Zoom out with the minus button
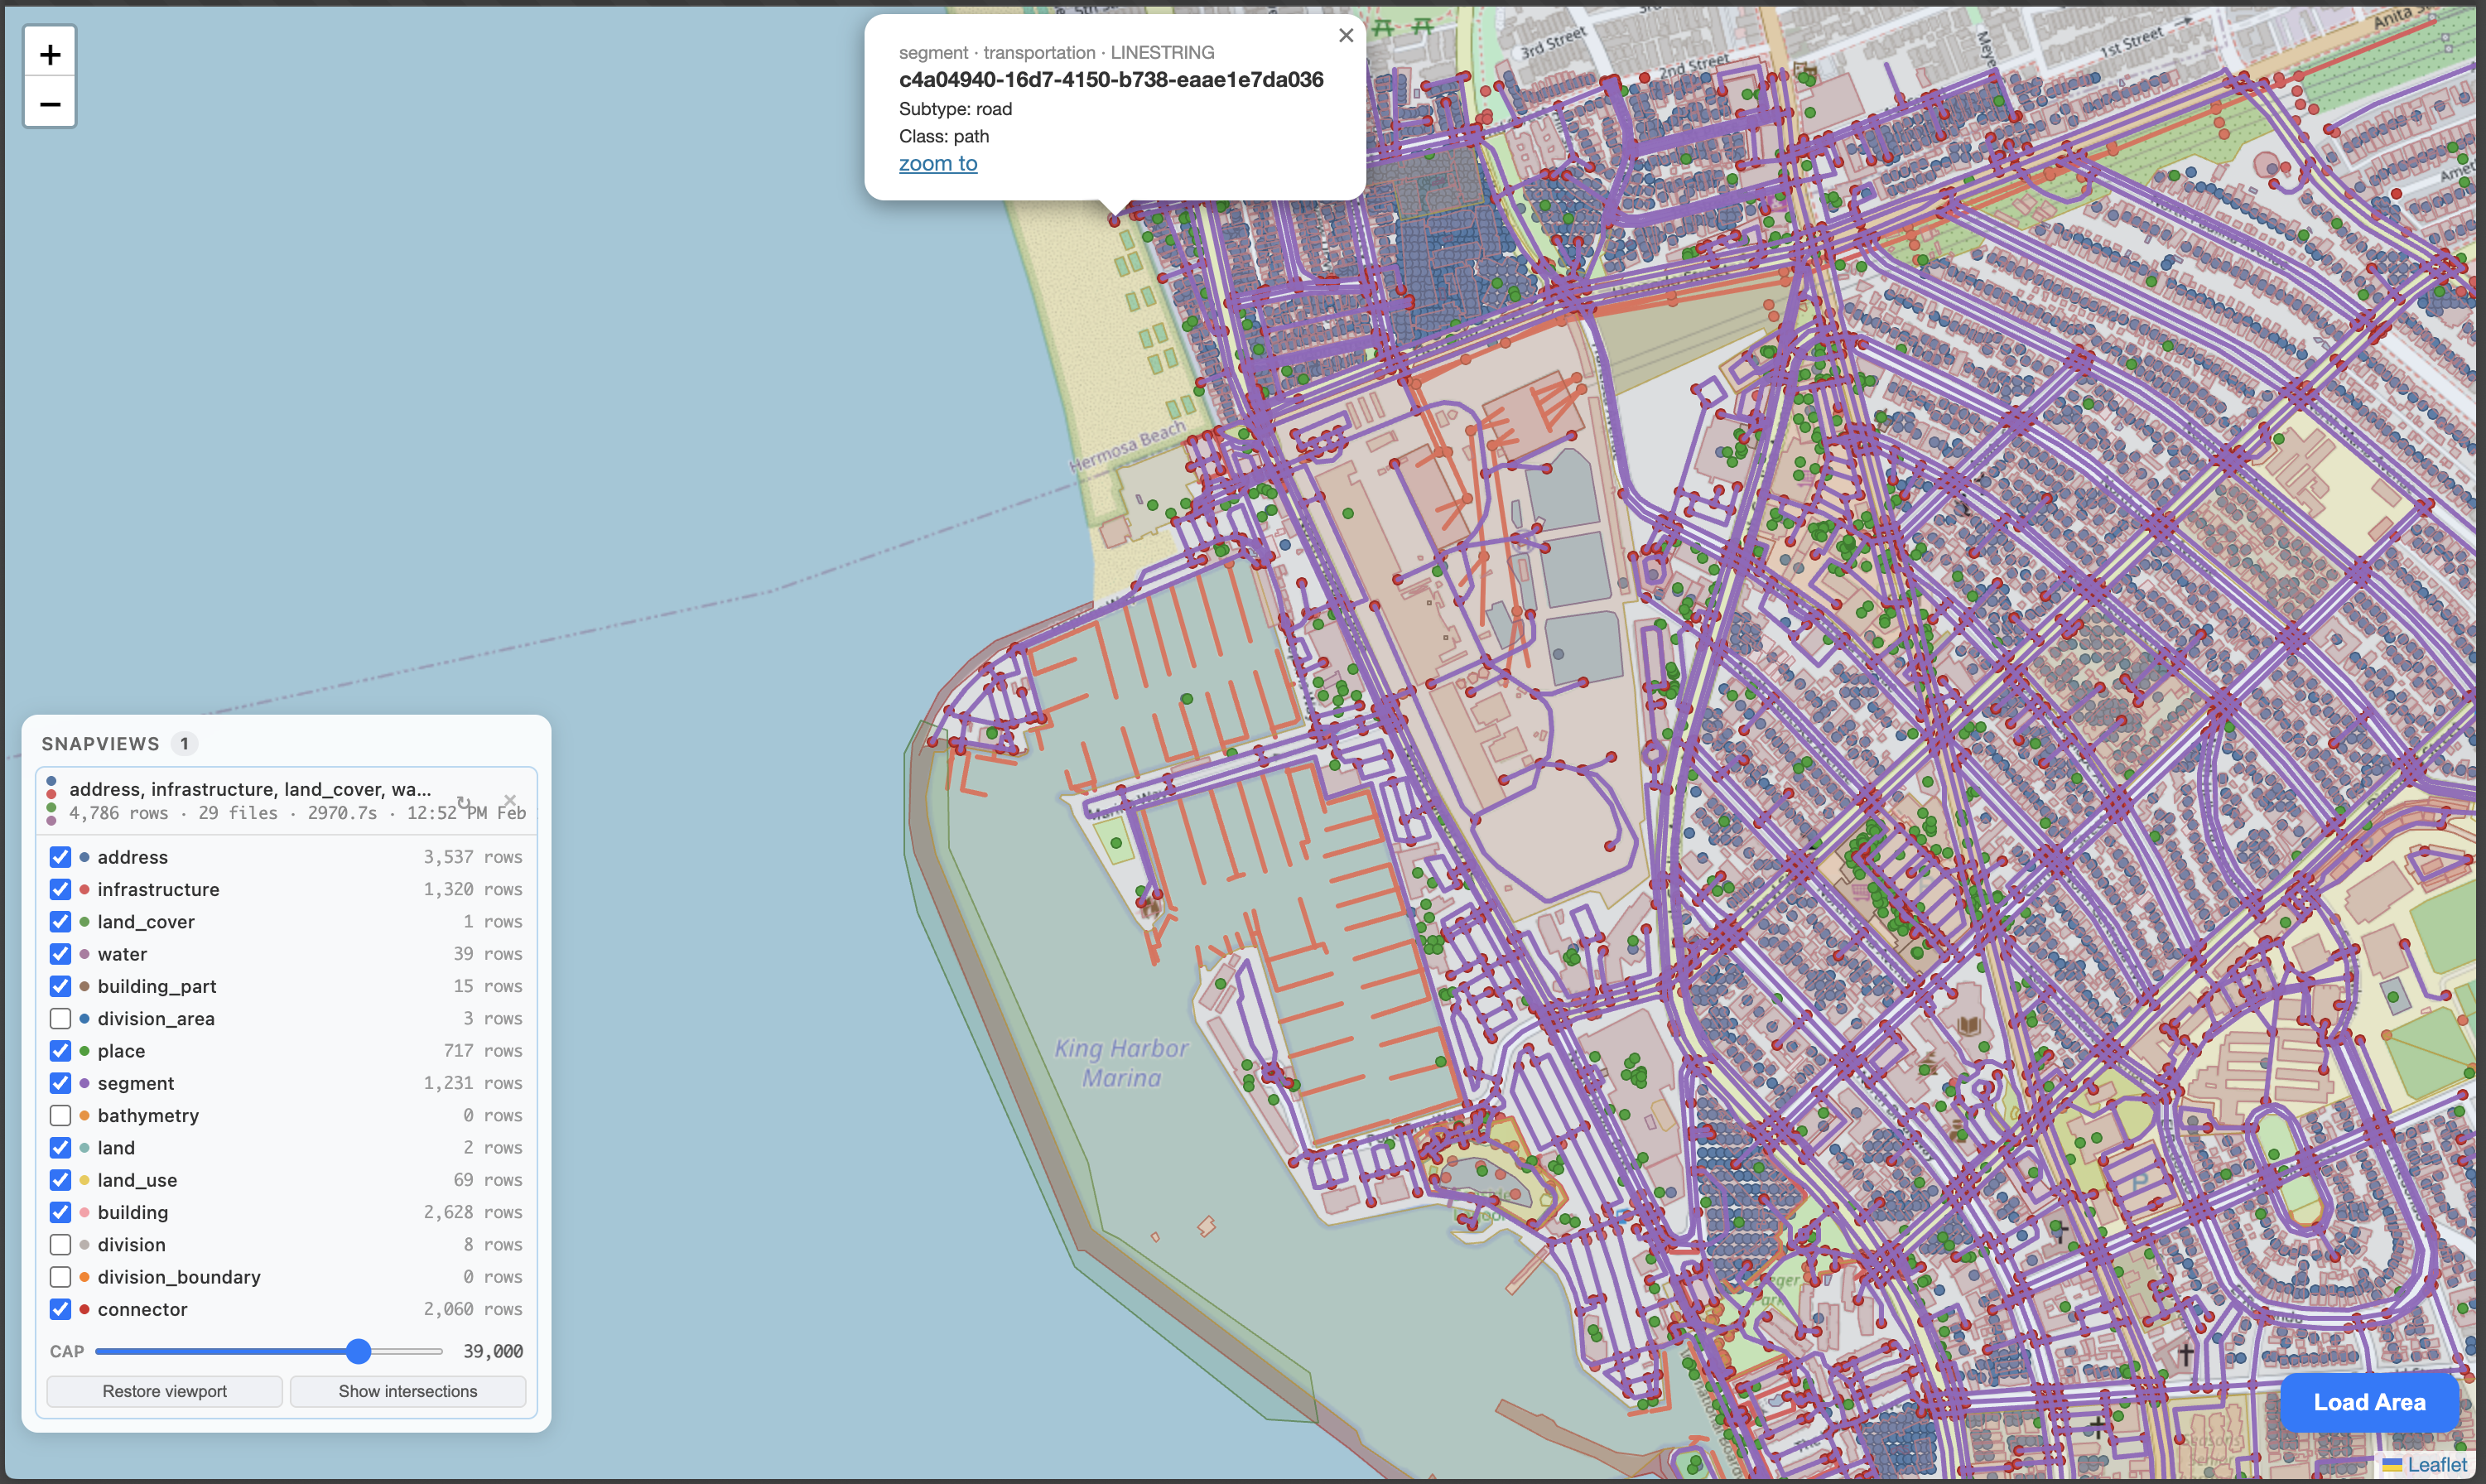Image resolution: width=2486 pixels, height=1484 pixels. coord(50,104)
